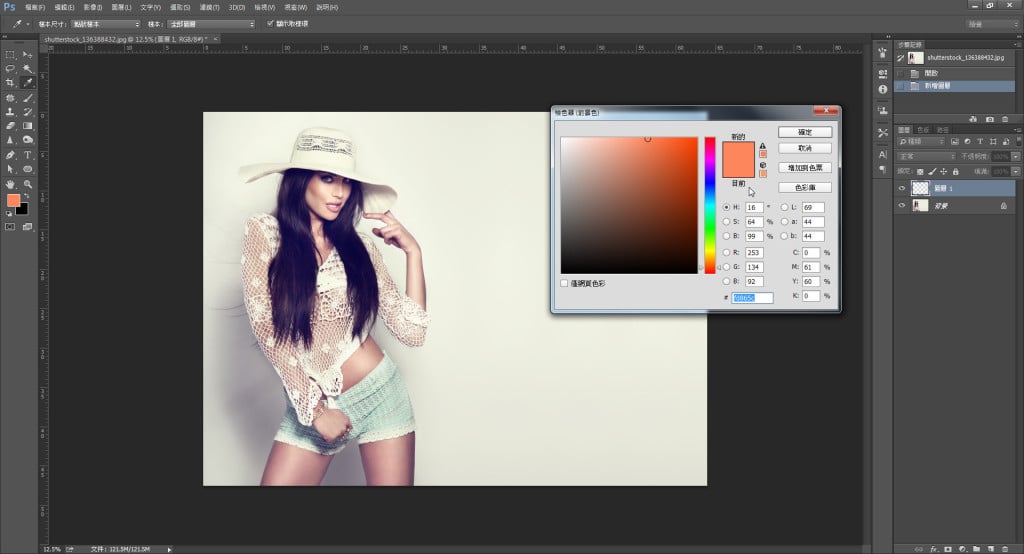The width and height of the screenshot is (1024, 554).
Task: Select the Lasso tool
Action: [x=10, y=69]
